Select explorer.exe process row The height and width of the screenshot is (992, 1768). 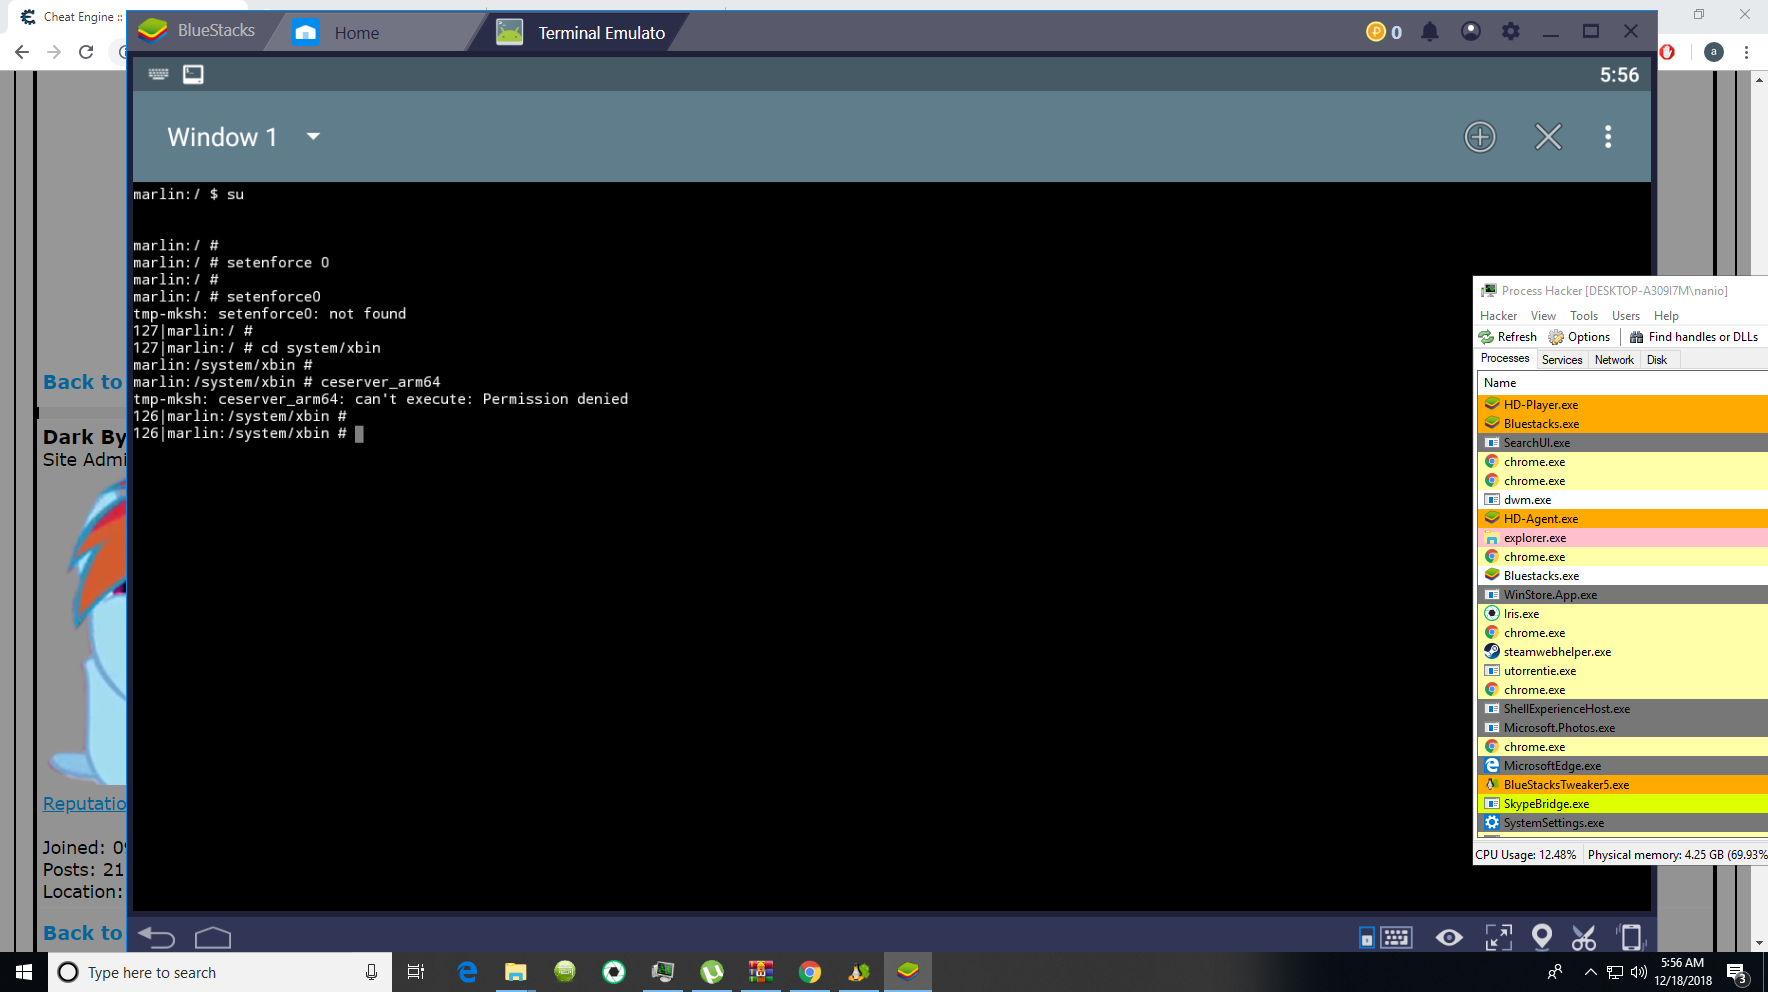point(1623,538)
